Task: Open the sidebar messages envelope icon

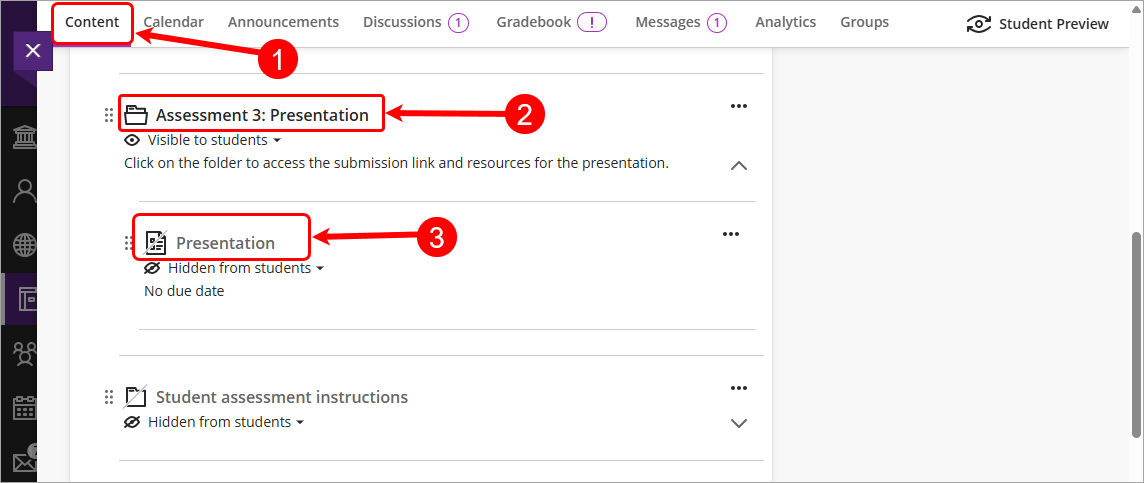Action: (x=24, y=461)
